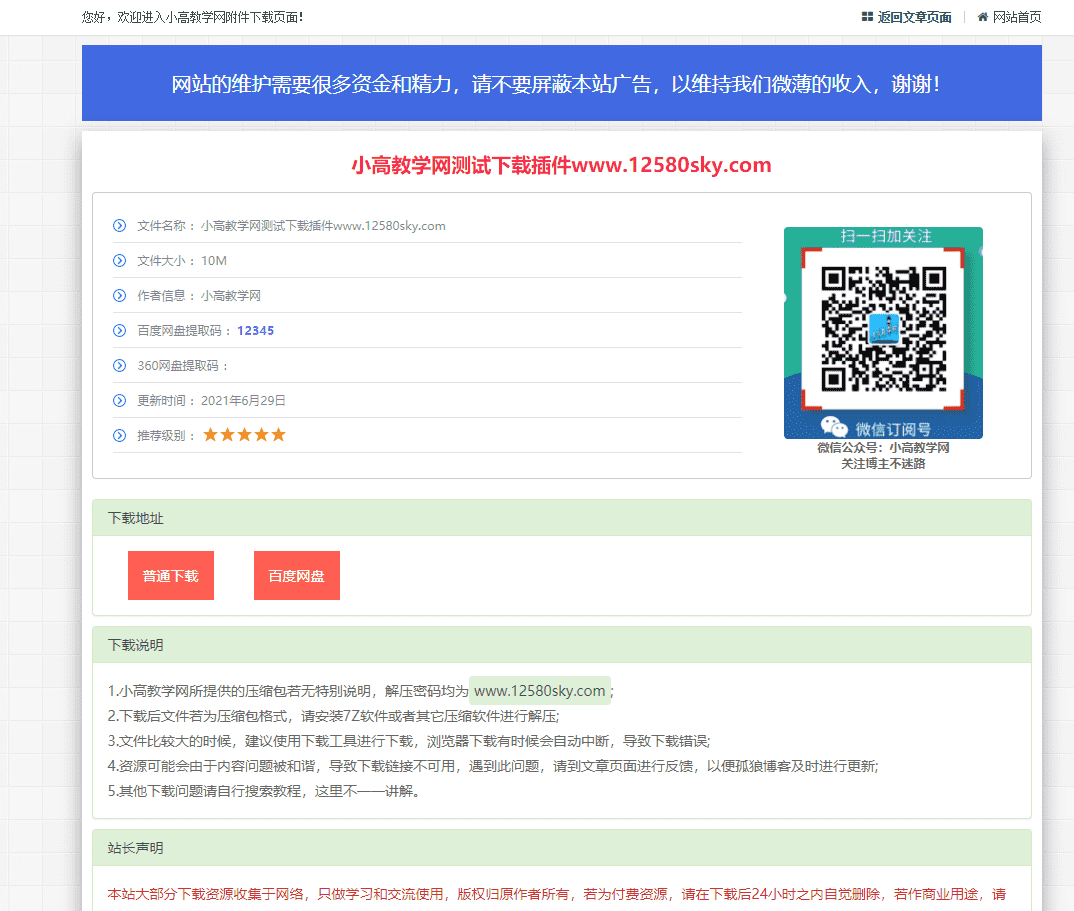
Task: Click the 百度网盘 download button
Action: coord(297,575)
